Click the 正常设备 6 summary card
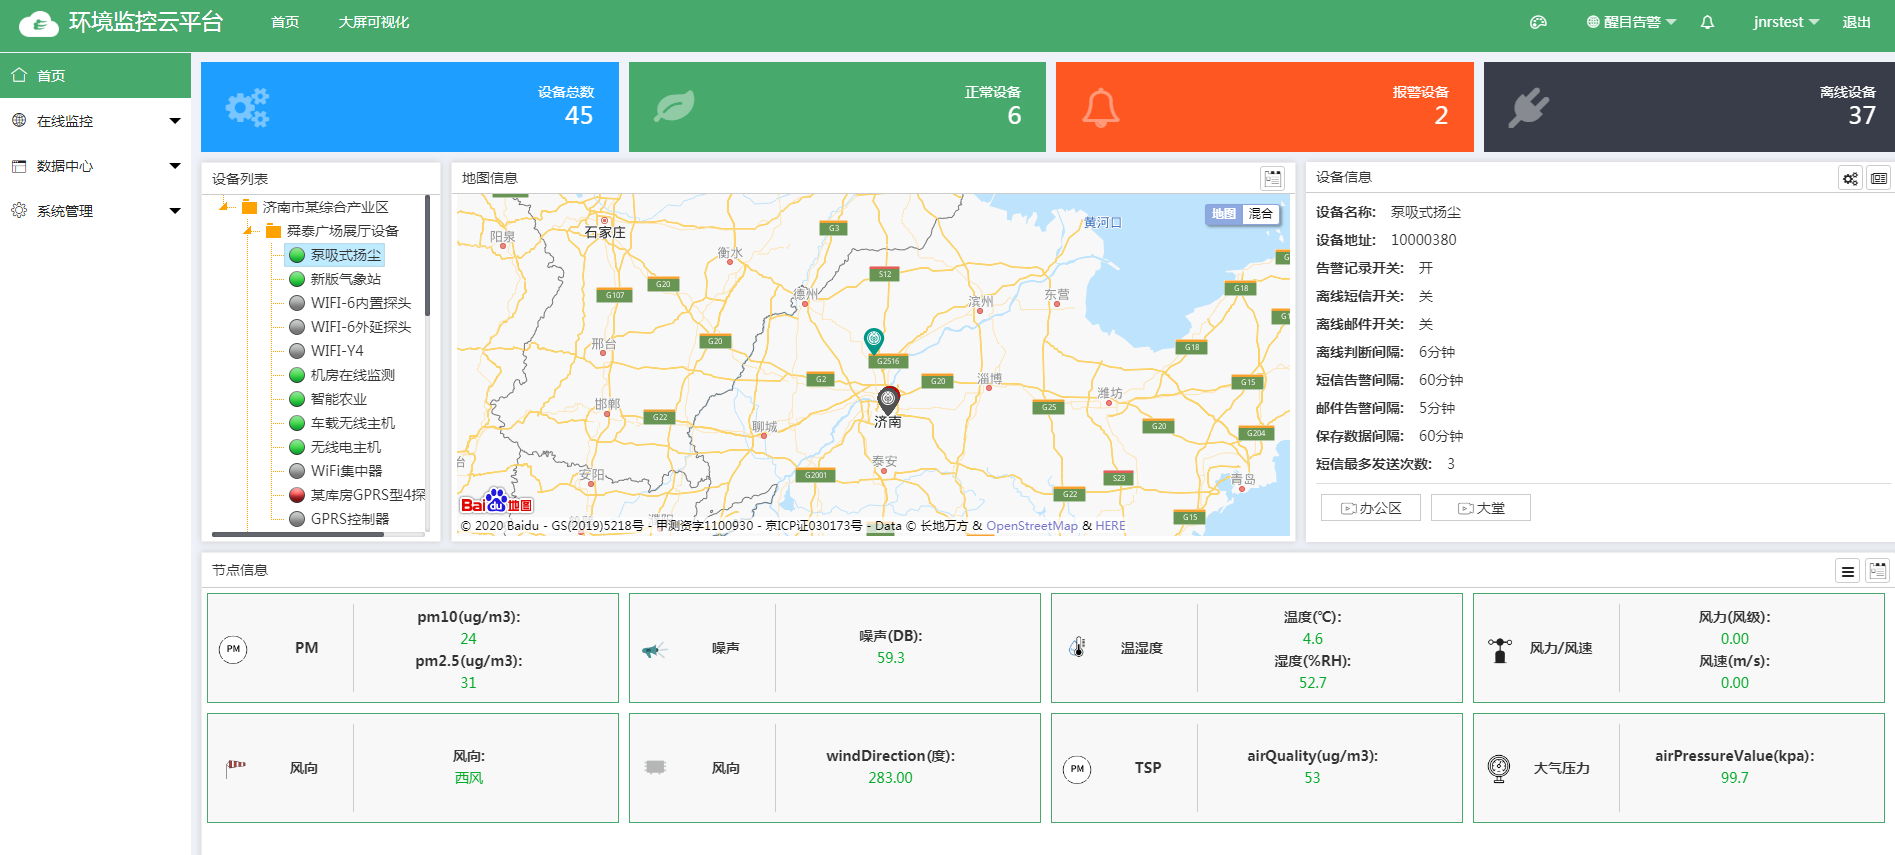The image size is (1895, 855). [837, 107]
